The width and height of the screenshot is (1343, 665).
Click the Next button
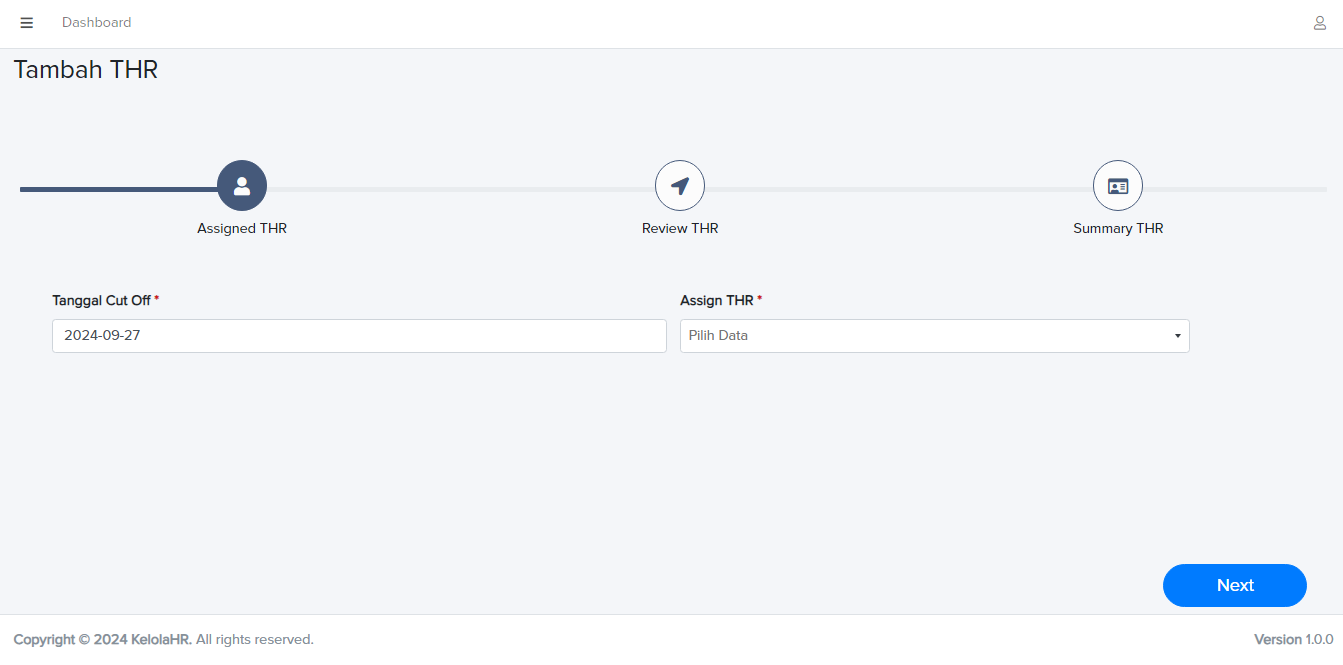[1234, 585]
